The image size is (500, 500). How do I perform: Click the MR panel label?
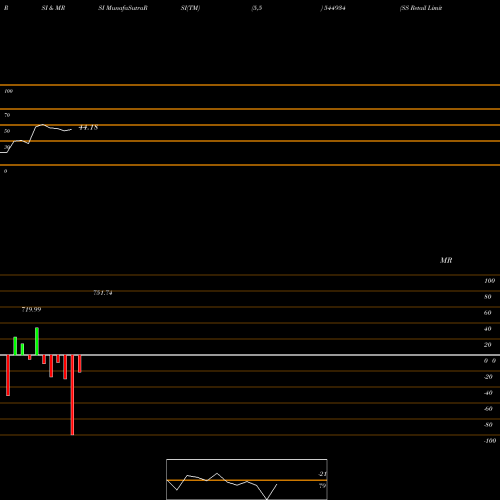point(446,260)
